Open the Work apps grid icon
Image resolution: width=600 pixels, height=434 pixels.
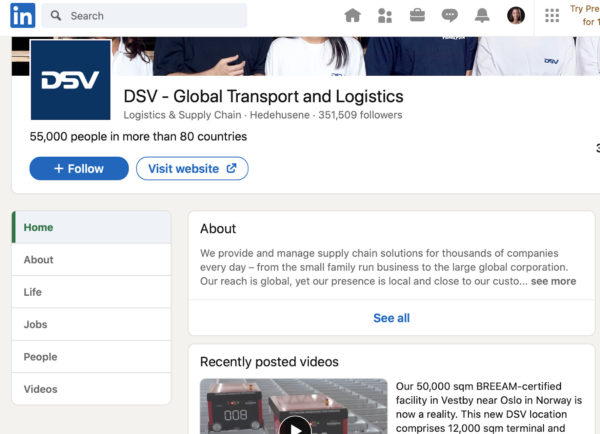click(552, 16)
